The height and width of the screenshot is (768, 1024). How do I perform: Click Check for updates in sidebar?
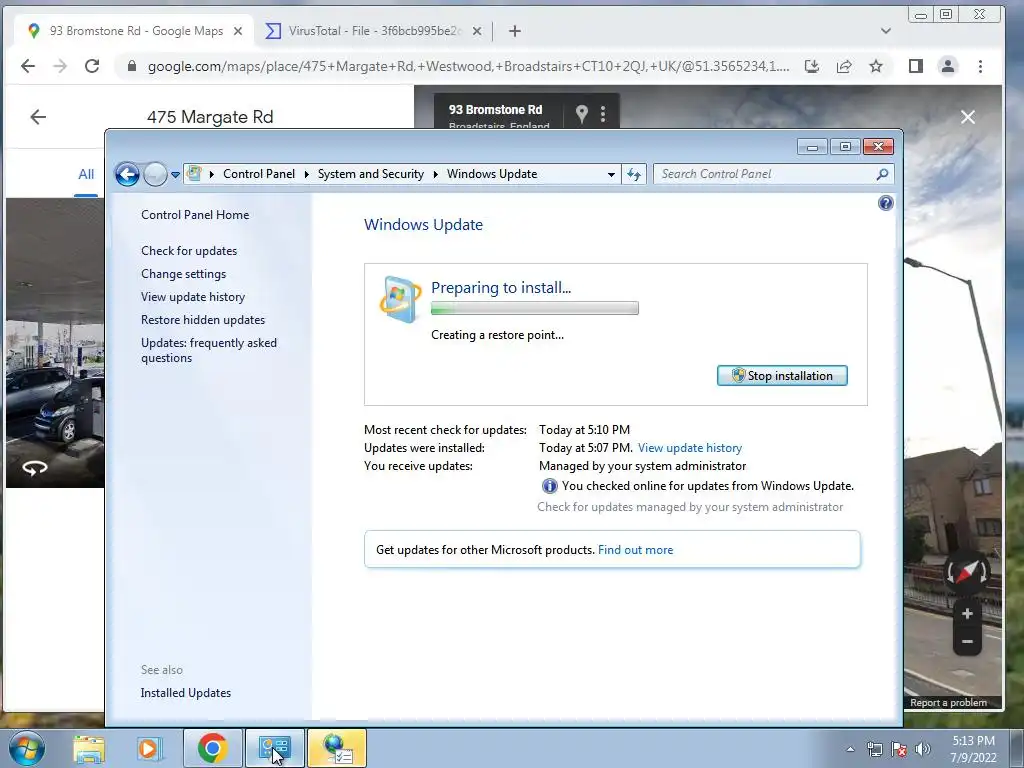tap(189, 251)
